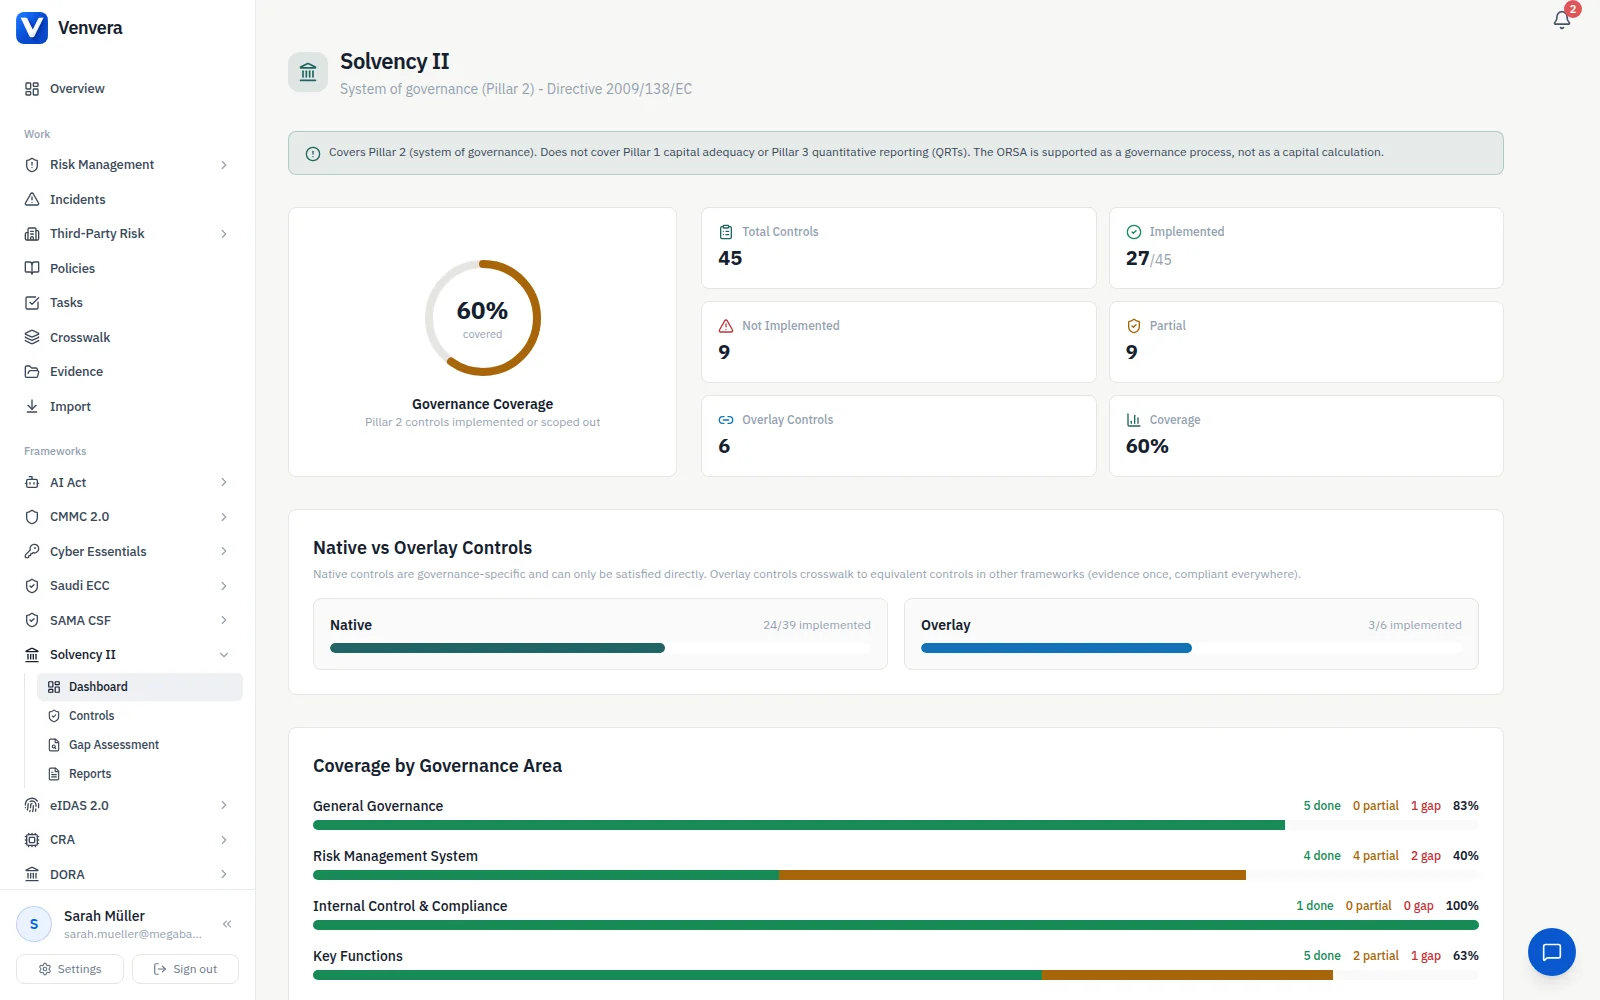
Task: Click the AI Act robot icon
Action: (x=32, y=482)
